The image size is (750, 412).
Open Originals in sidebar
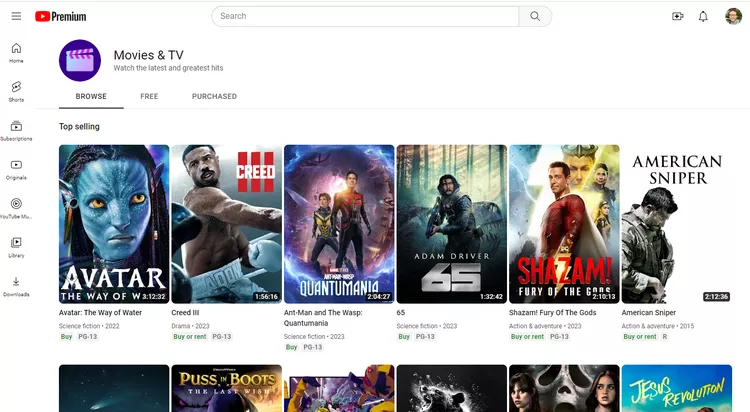pyautogui.click(x=16, y=169)
